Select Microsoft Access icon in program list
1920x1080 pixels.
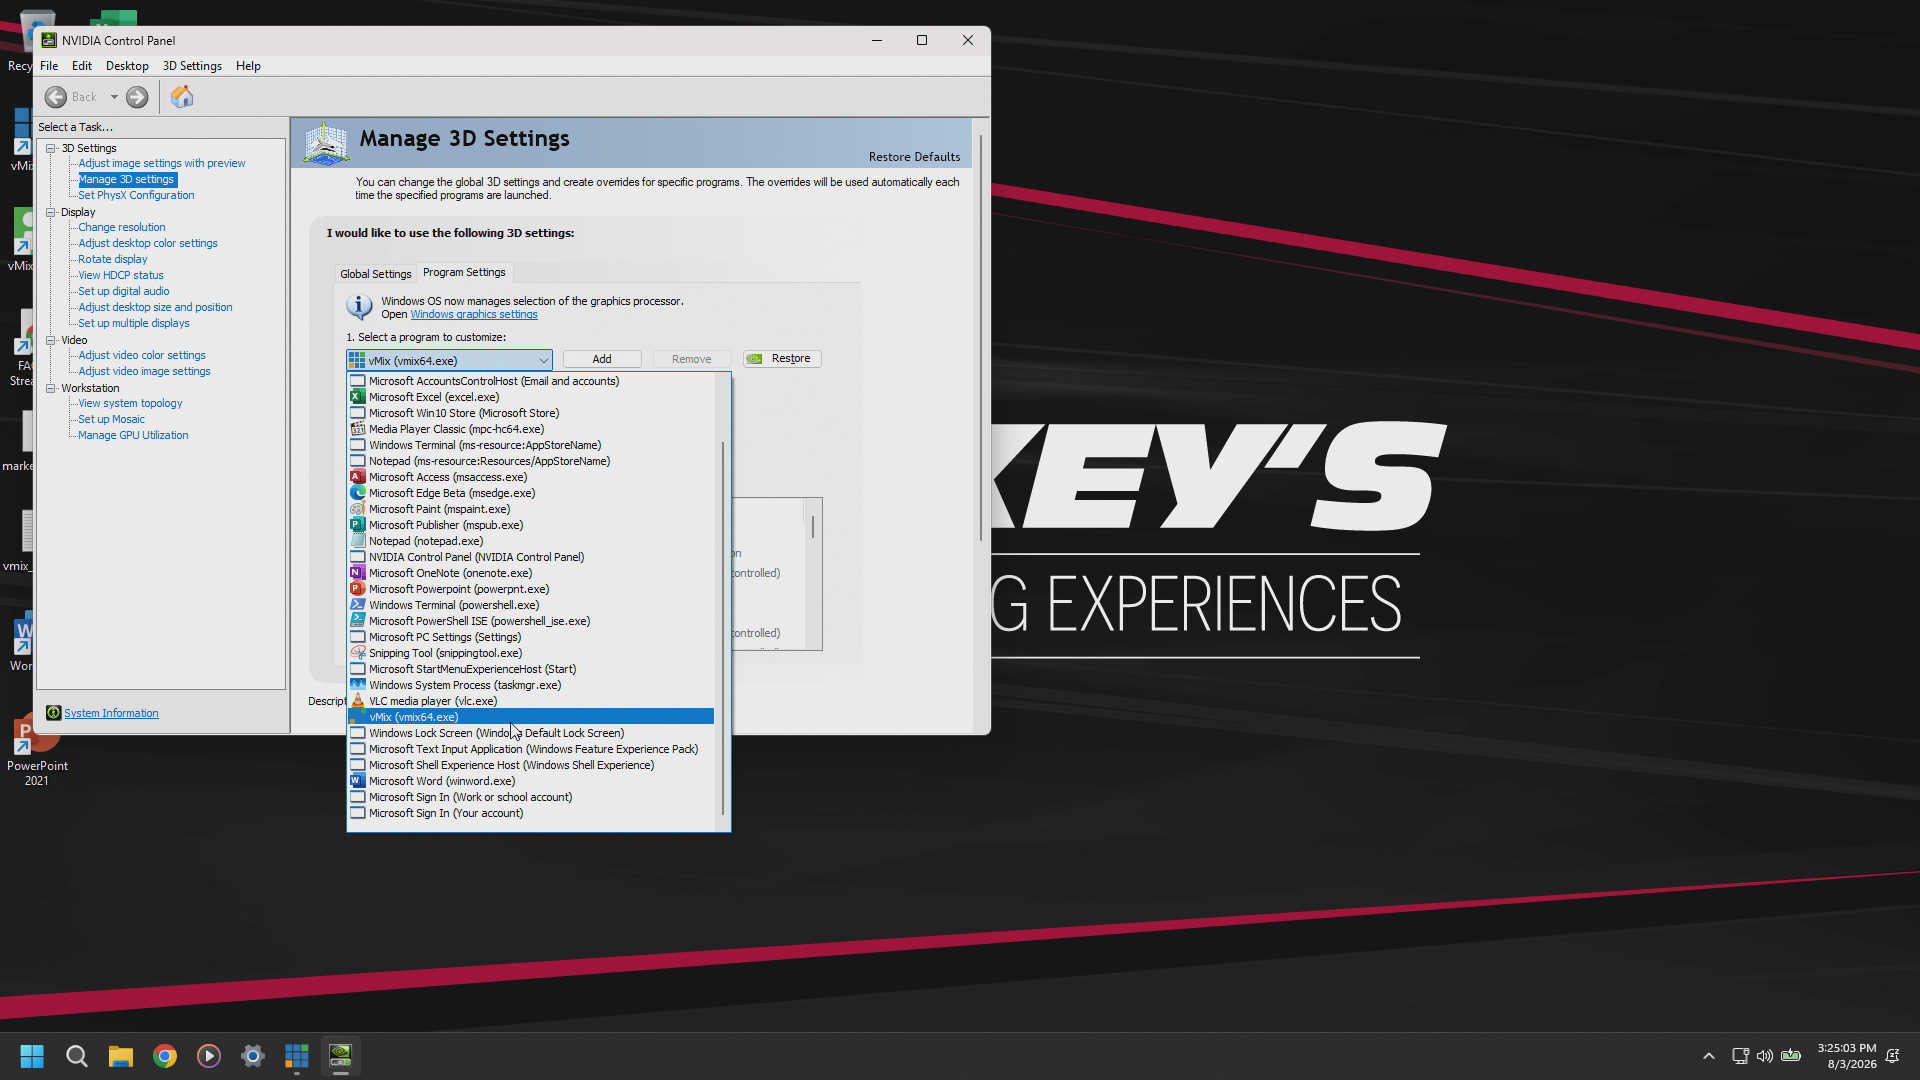click(357, 477)
